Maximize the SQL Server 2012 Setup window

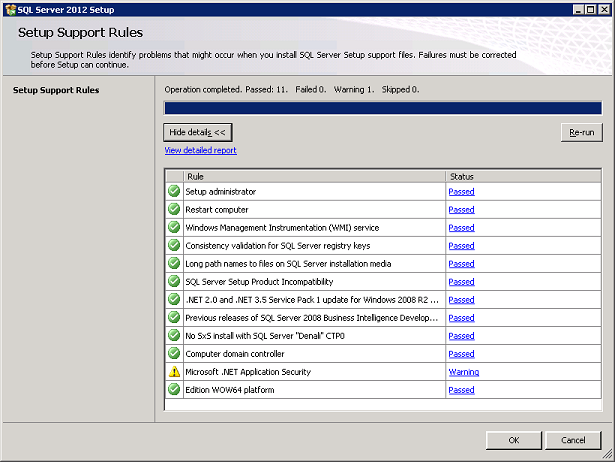(590, 9)
